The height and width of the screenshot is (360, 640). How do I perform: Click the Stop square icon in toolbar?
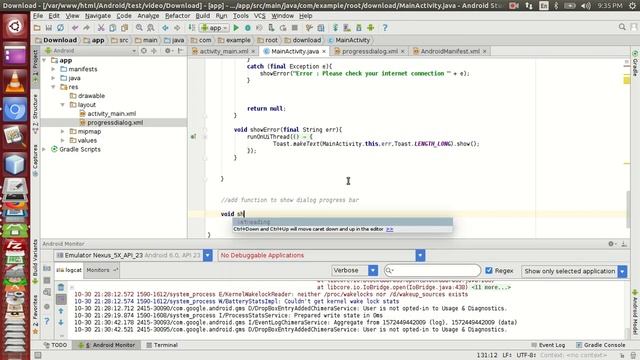pos(295,28)
